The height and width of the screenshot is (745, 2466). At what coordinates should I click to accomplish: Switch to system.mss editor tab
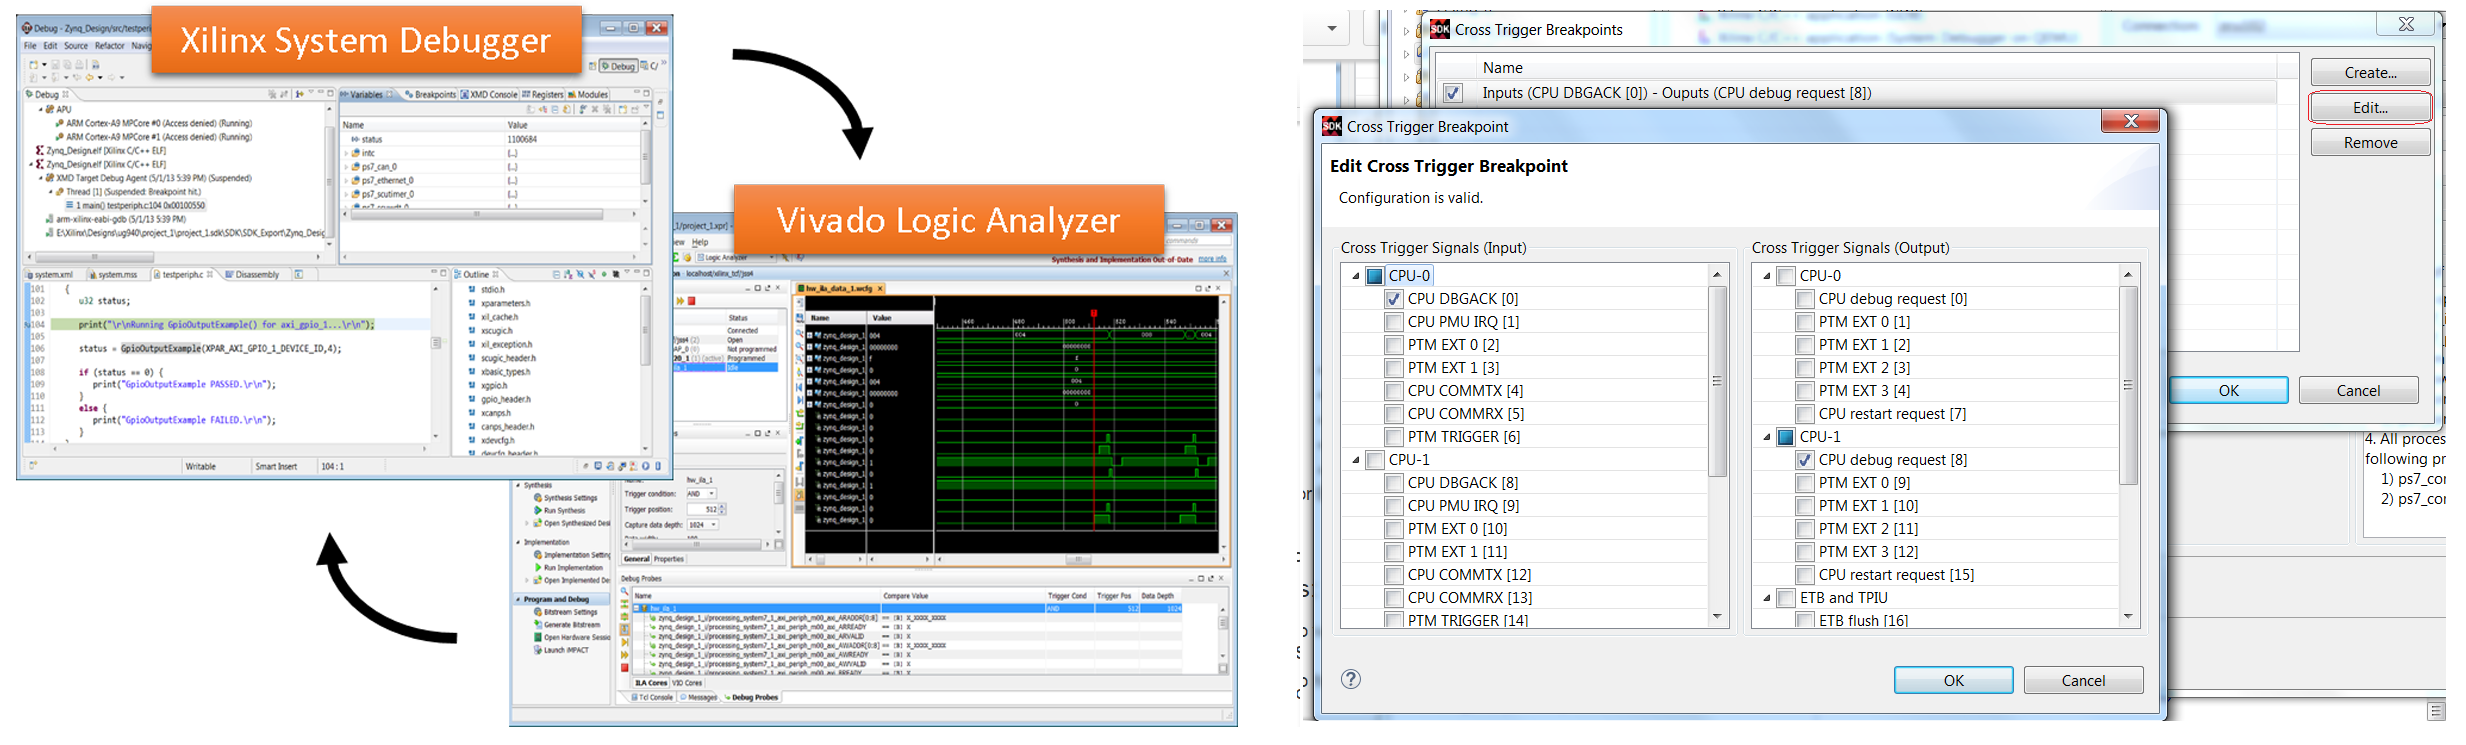(113, 274)
